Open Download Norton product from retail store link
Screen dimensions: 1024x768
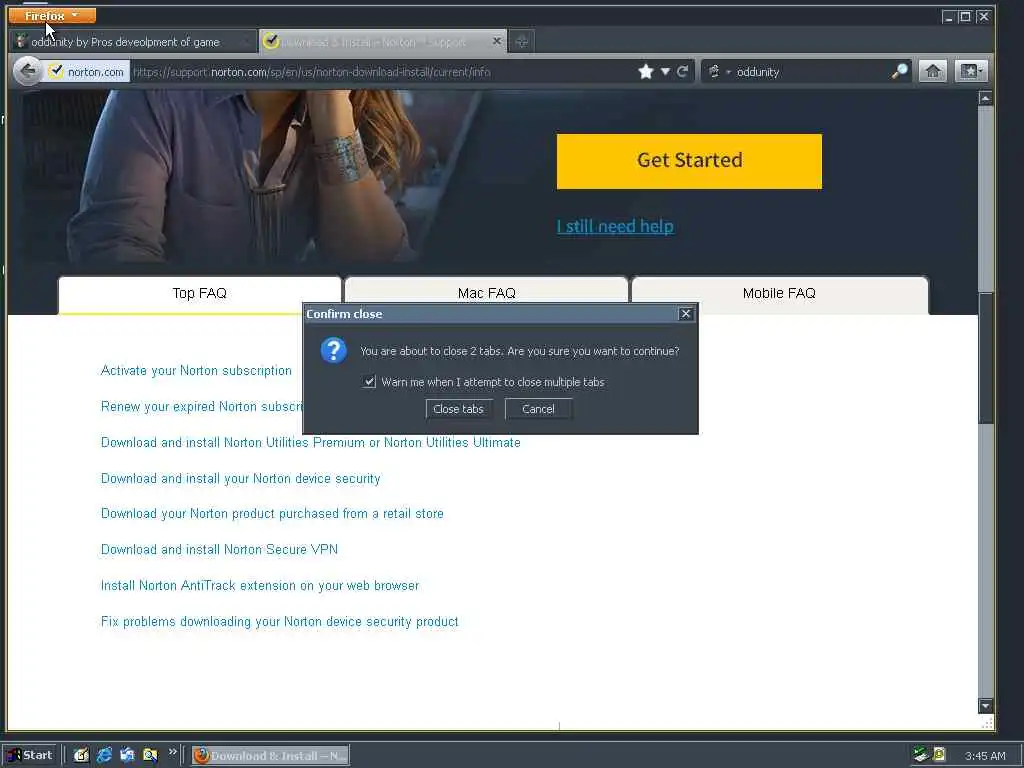coord(272,514)
